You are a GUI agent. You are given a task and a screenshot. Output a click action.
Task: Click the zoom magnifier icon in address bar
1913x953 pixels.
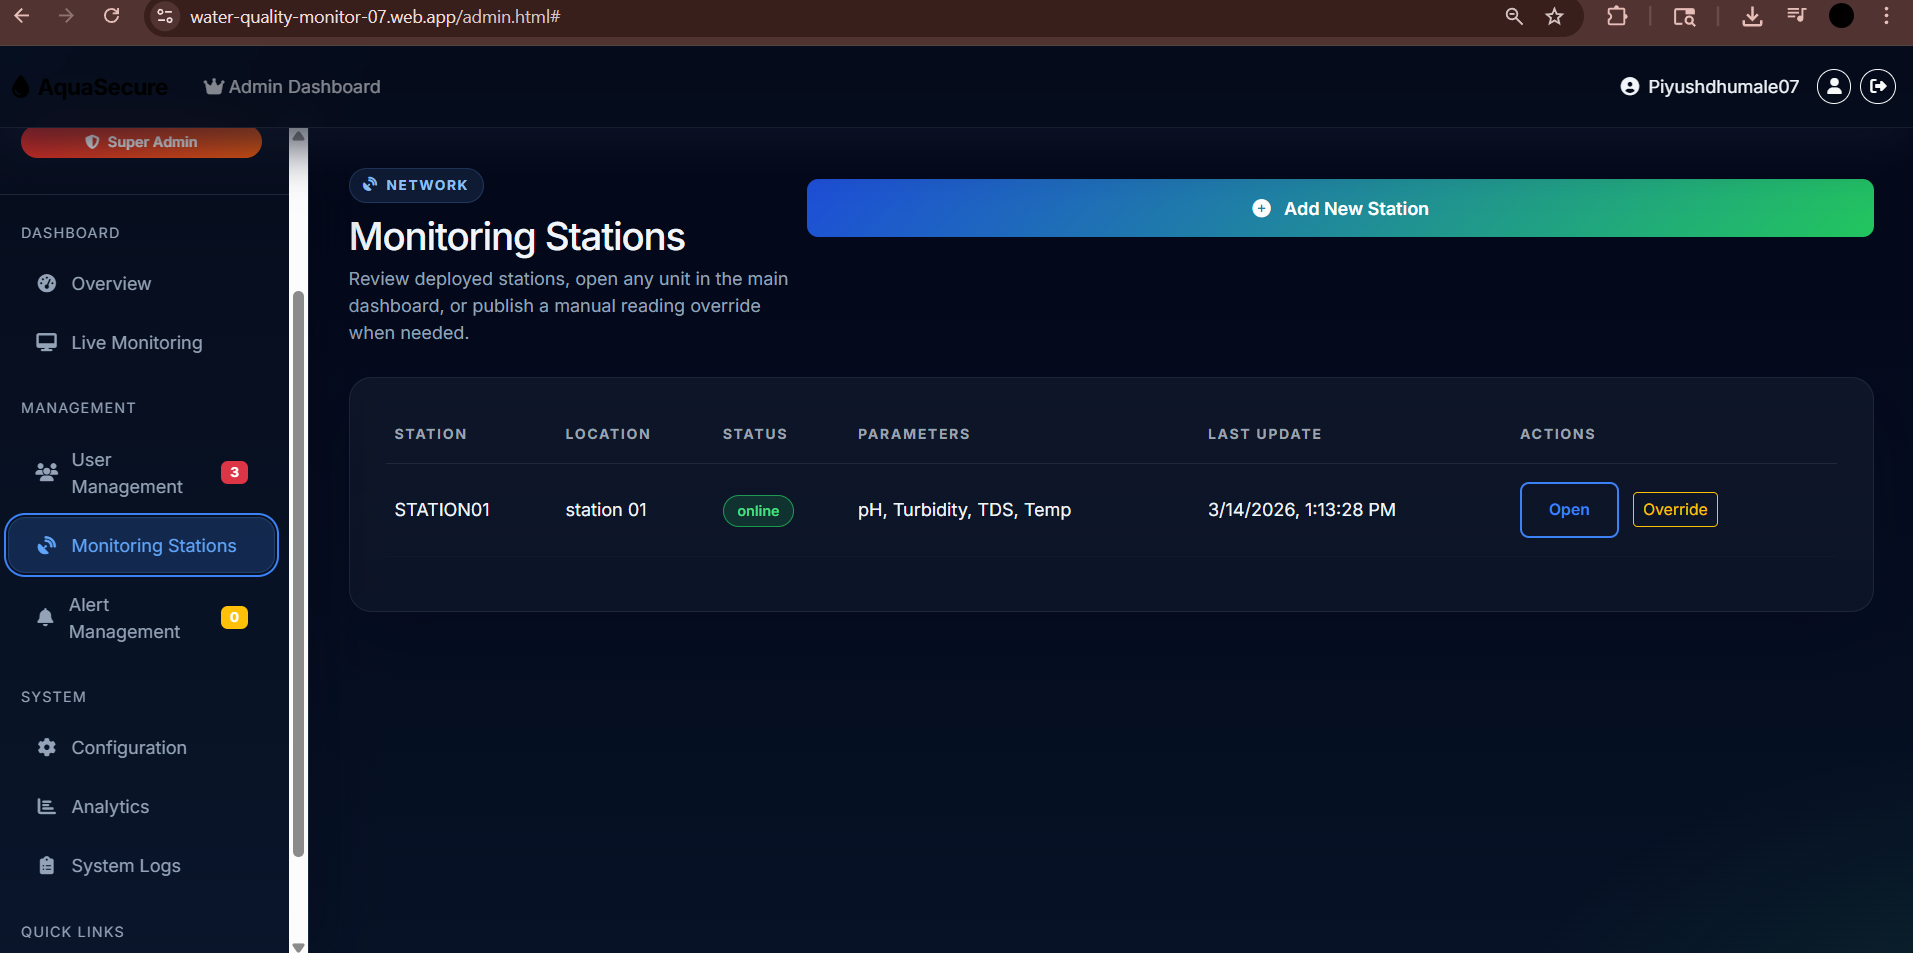pyautogui.click(x=1514, y=16)
